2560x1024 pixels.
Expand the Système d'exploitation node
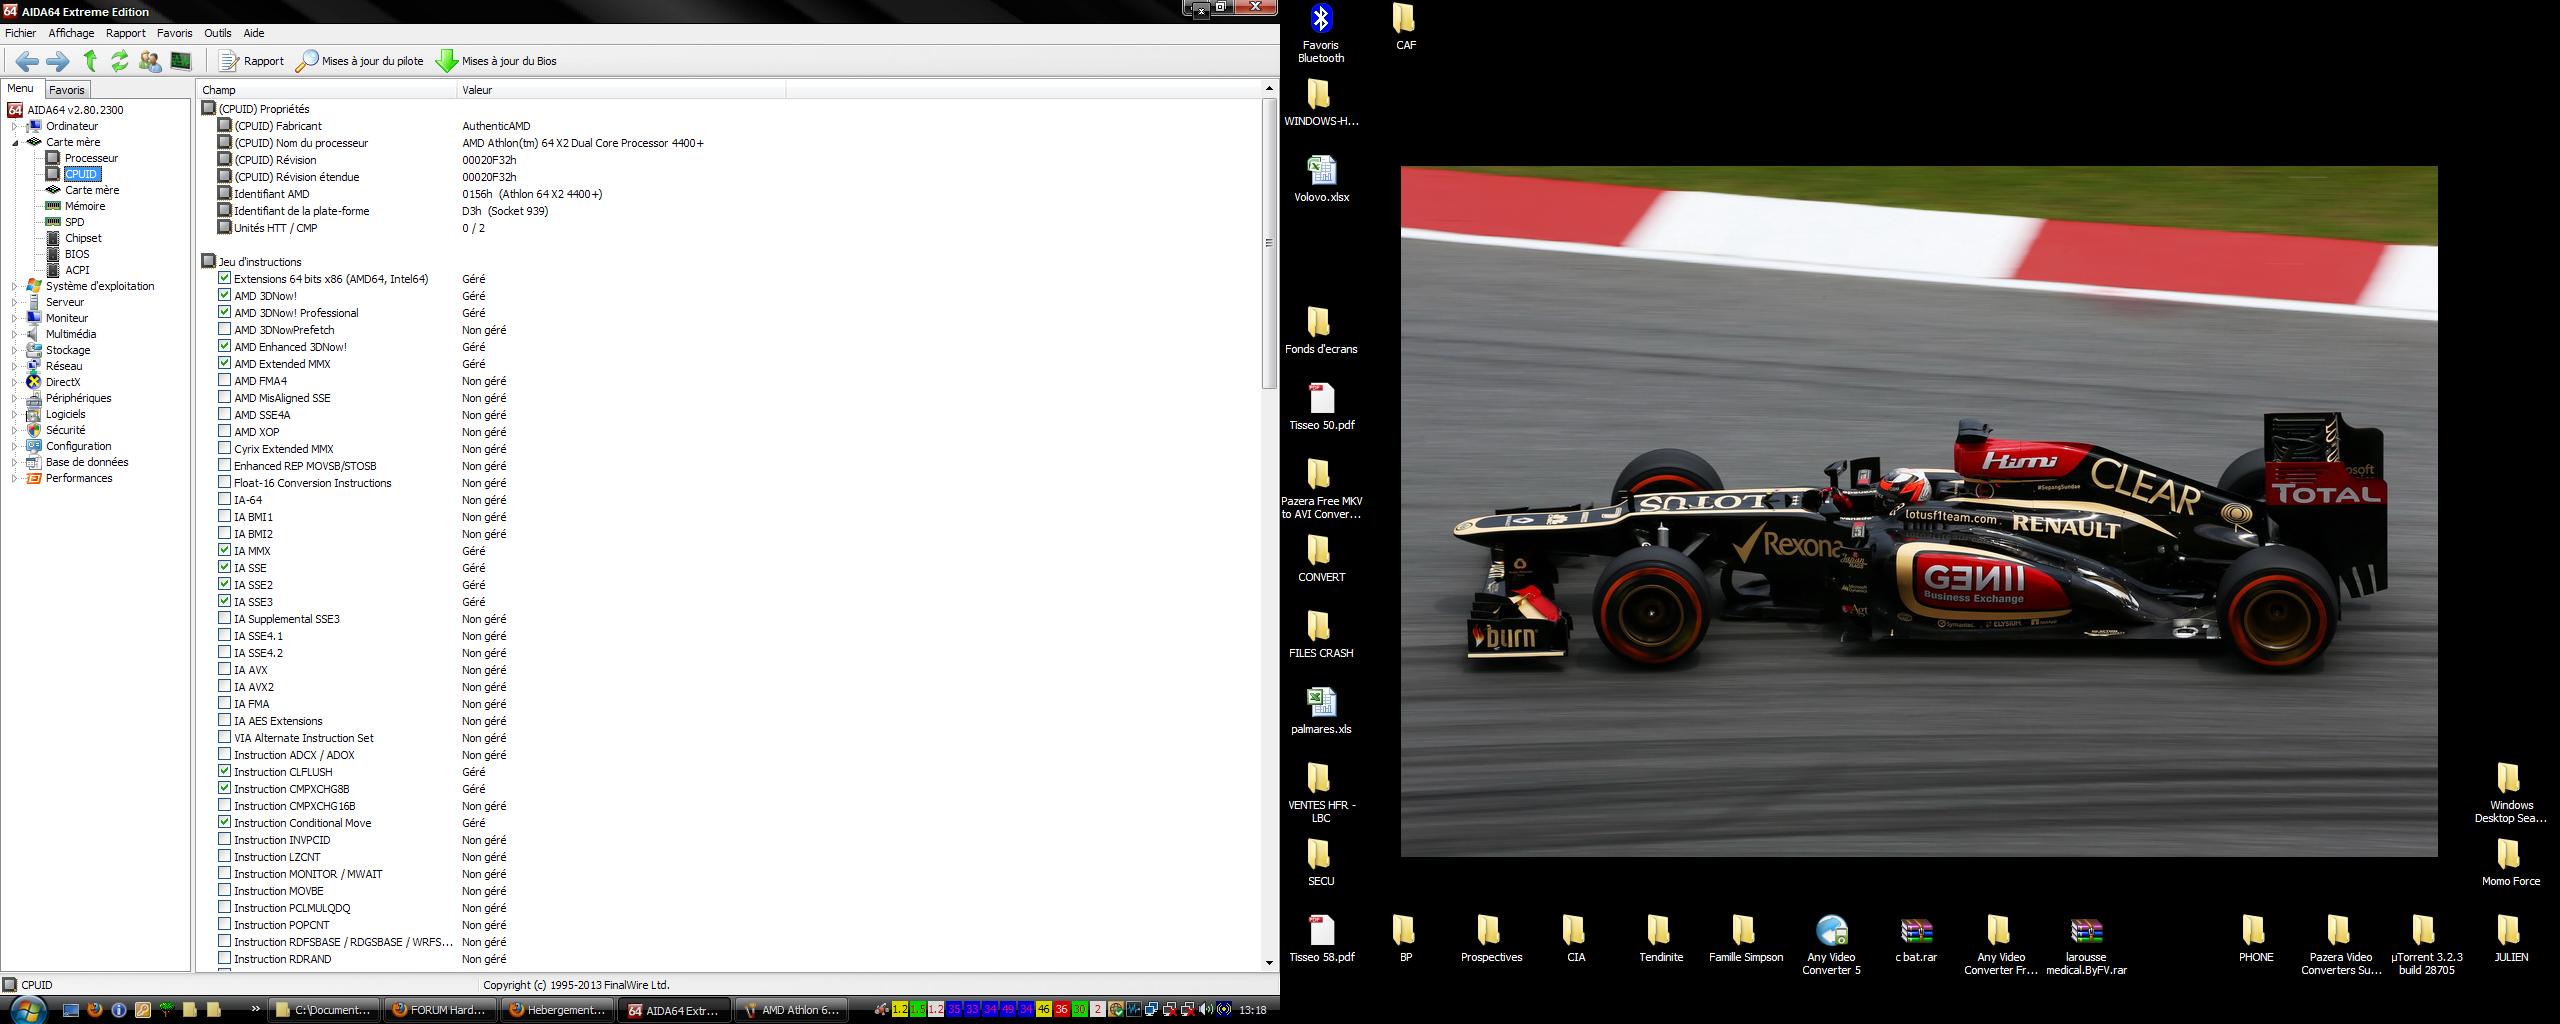[x=15, y=286]
